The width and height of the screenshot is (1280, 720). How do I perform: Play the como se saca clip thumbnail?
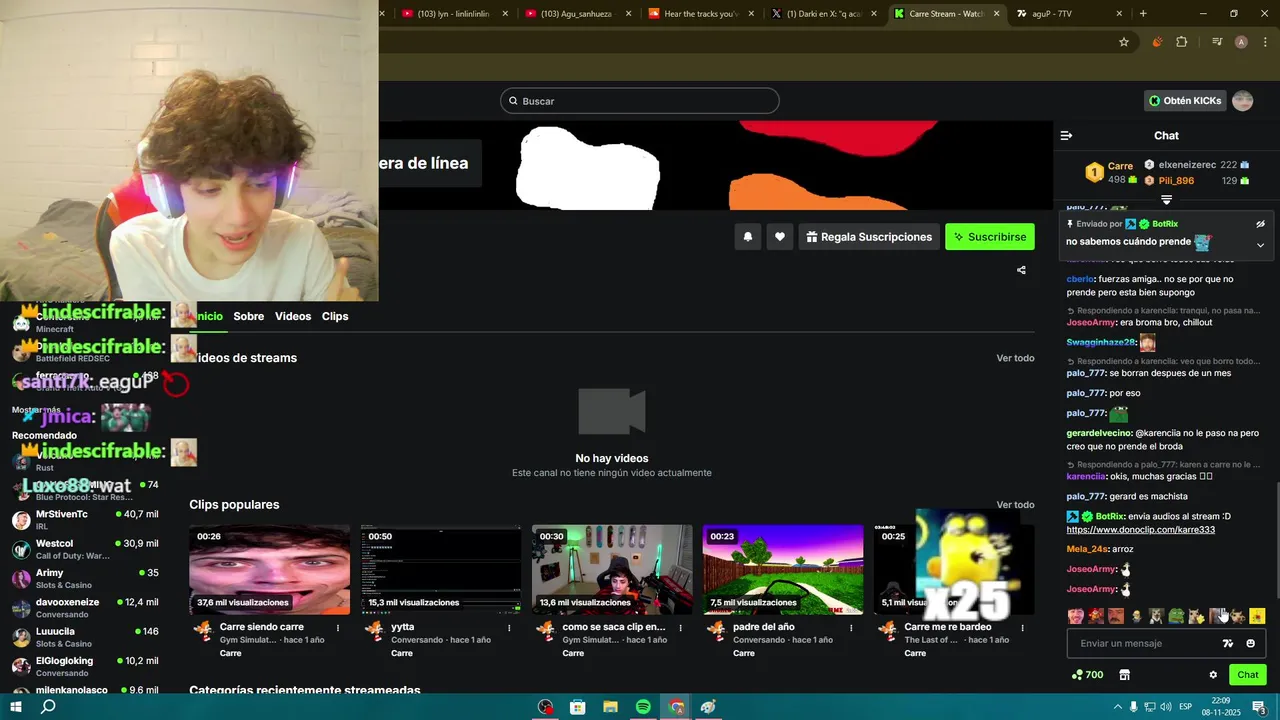click(612, 570)
